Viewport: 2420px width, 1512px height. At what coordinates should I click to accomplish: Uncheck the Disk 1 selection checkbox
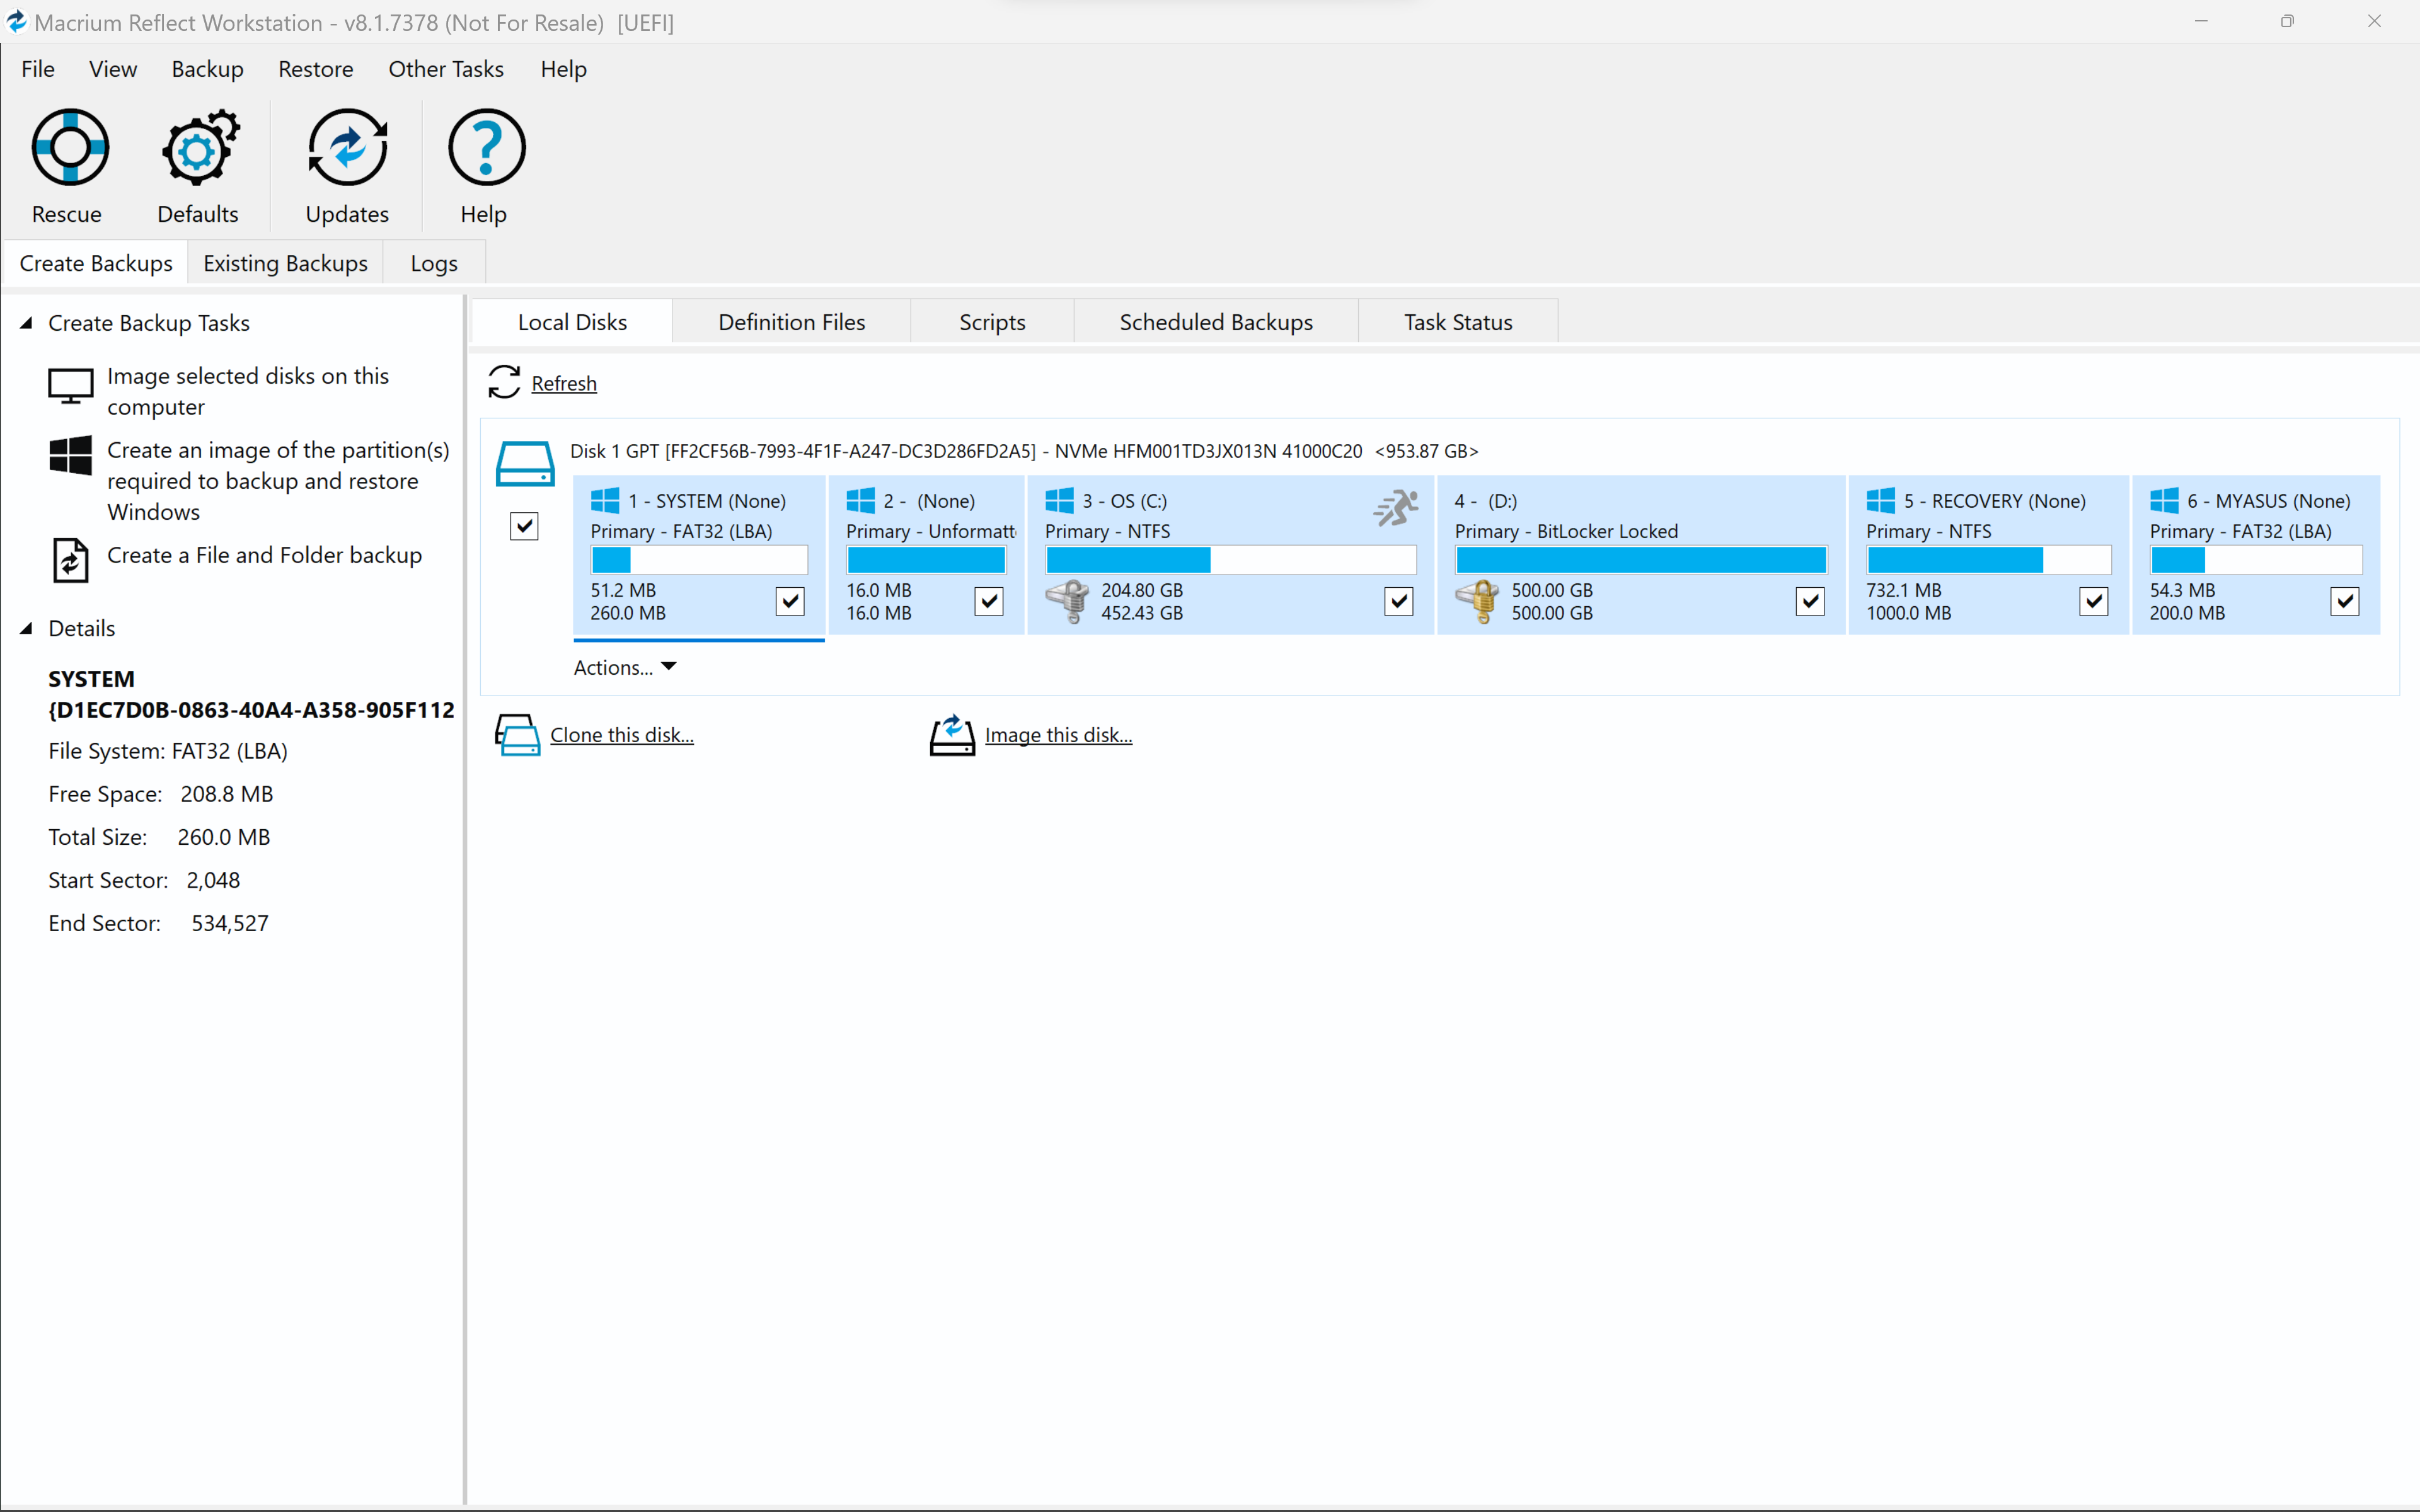point(524,525)
